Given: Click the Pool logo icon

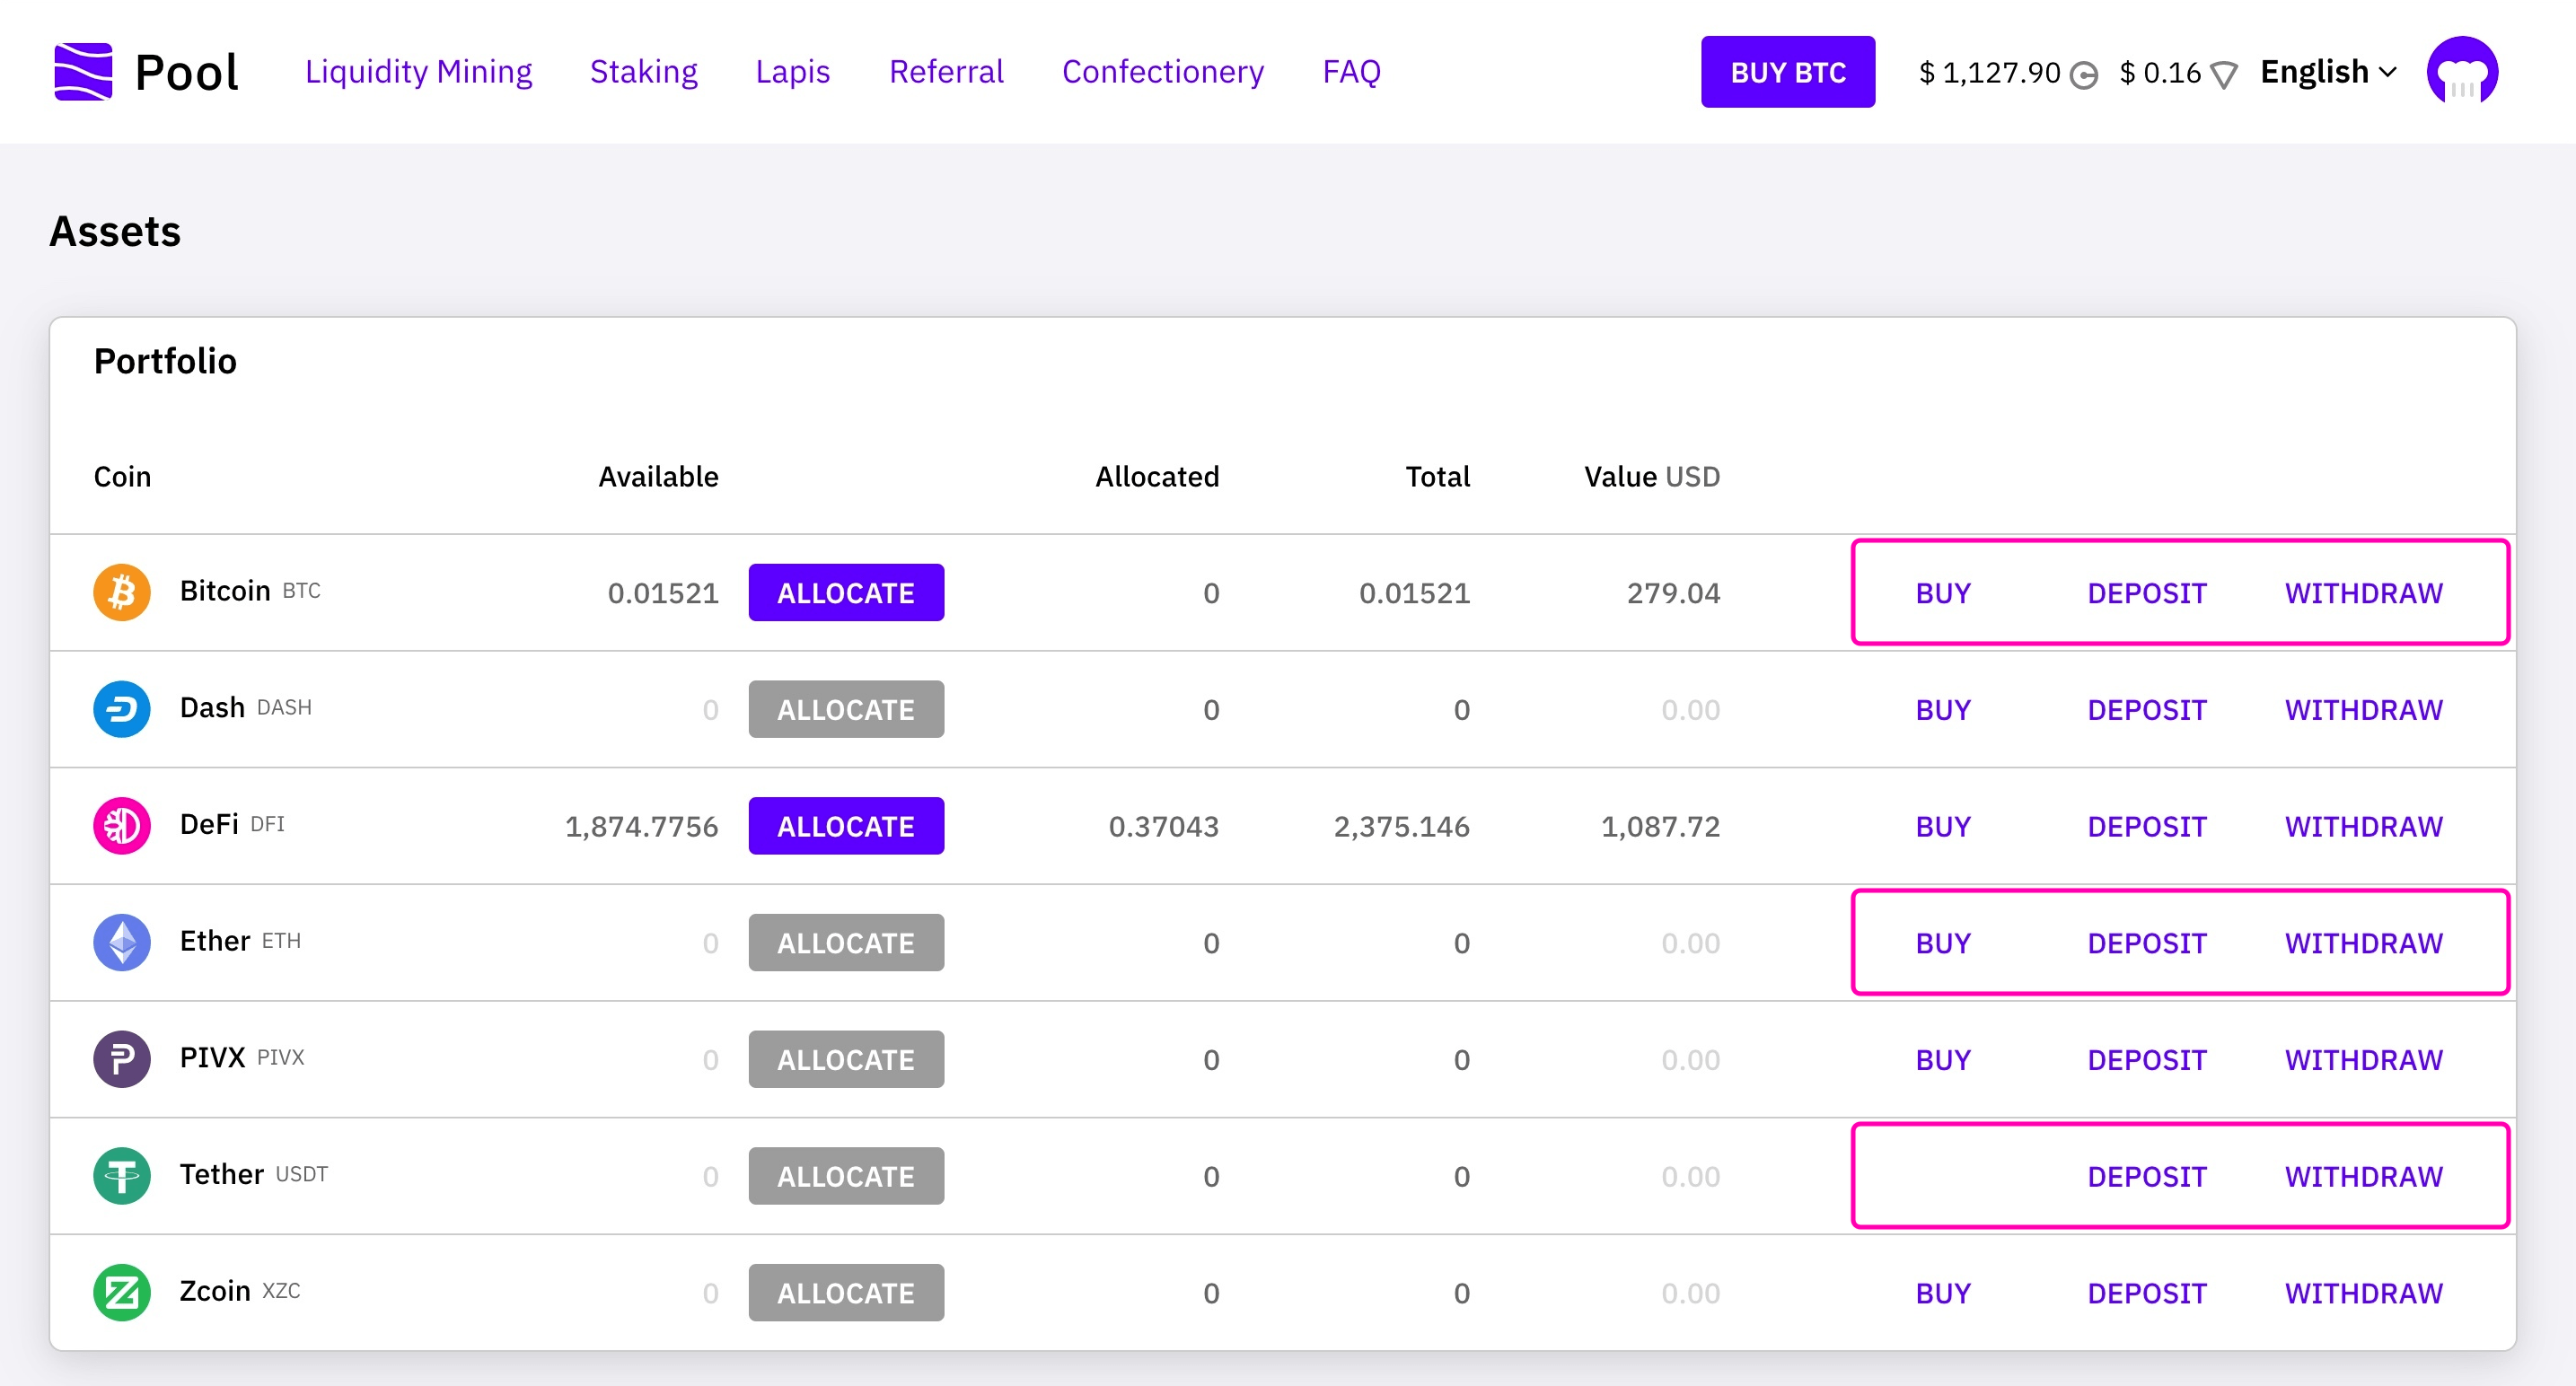Looking at the screenshot, I should (83, 72).
